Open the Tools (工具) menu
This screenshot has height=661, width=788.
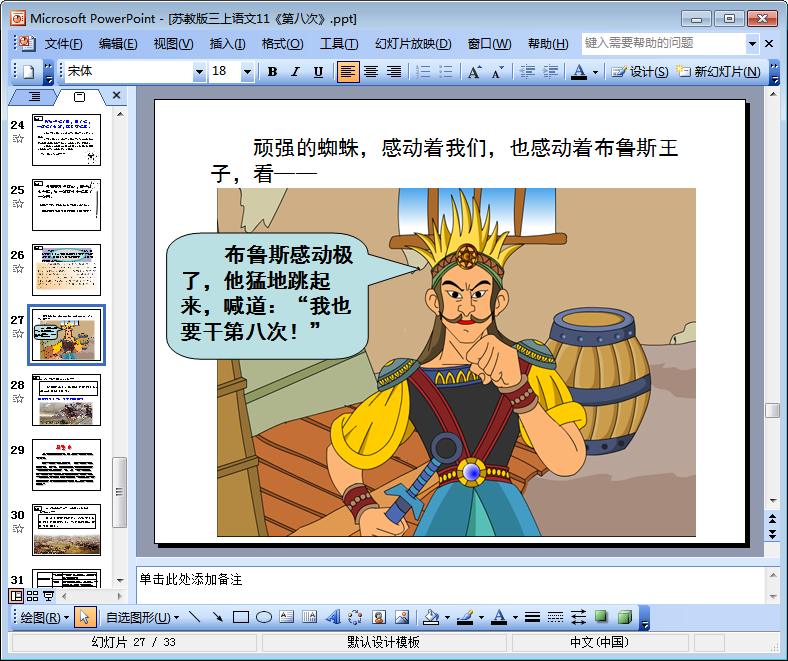click(x=339, y=44)
